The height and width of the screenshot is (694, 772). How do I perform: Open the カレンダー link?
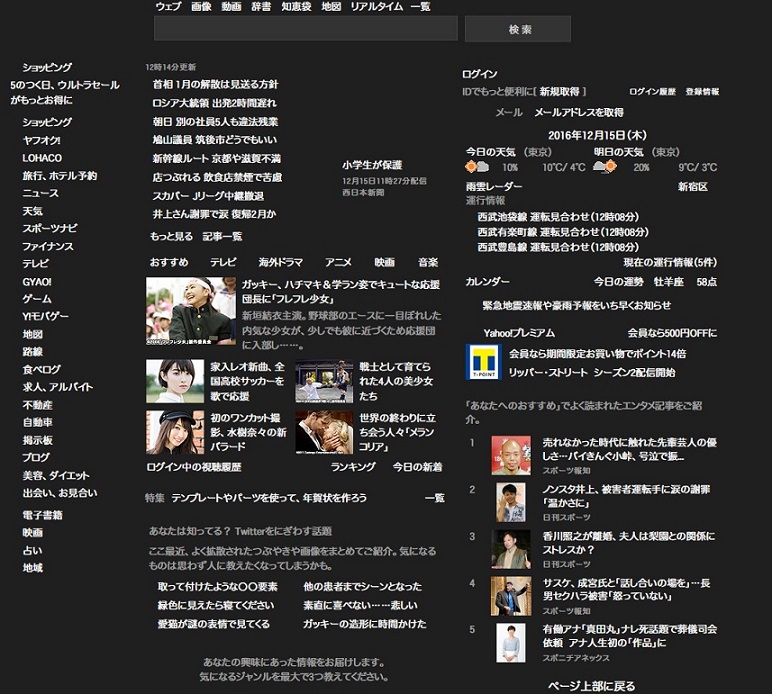[x=487, y=282]
